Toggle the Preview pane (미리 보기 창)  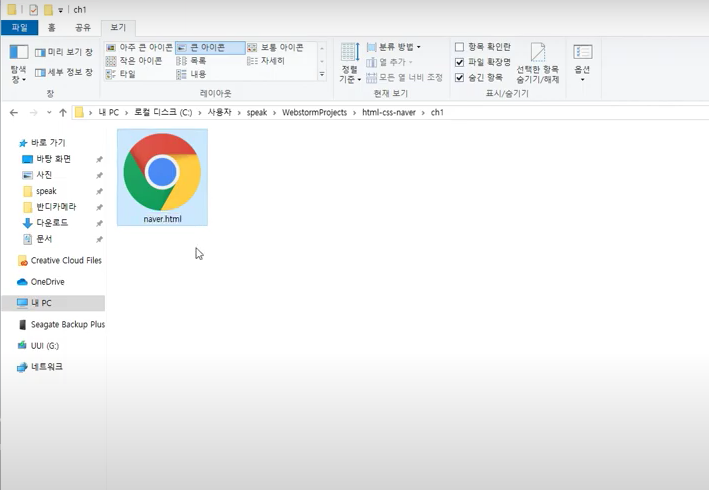tap(64, 52)
